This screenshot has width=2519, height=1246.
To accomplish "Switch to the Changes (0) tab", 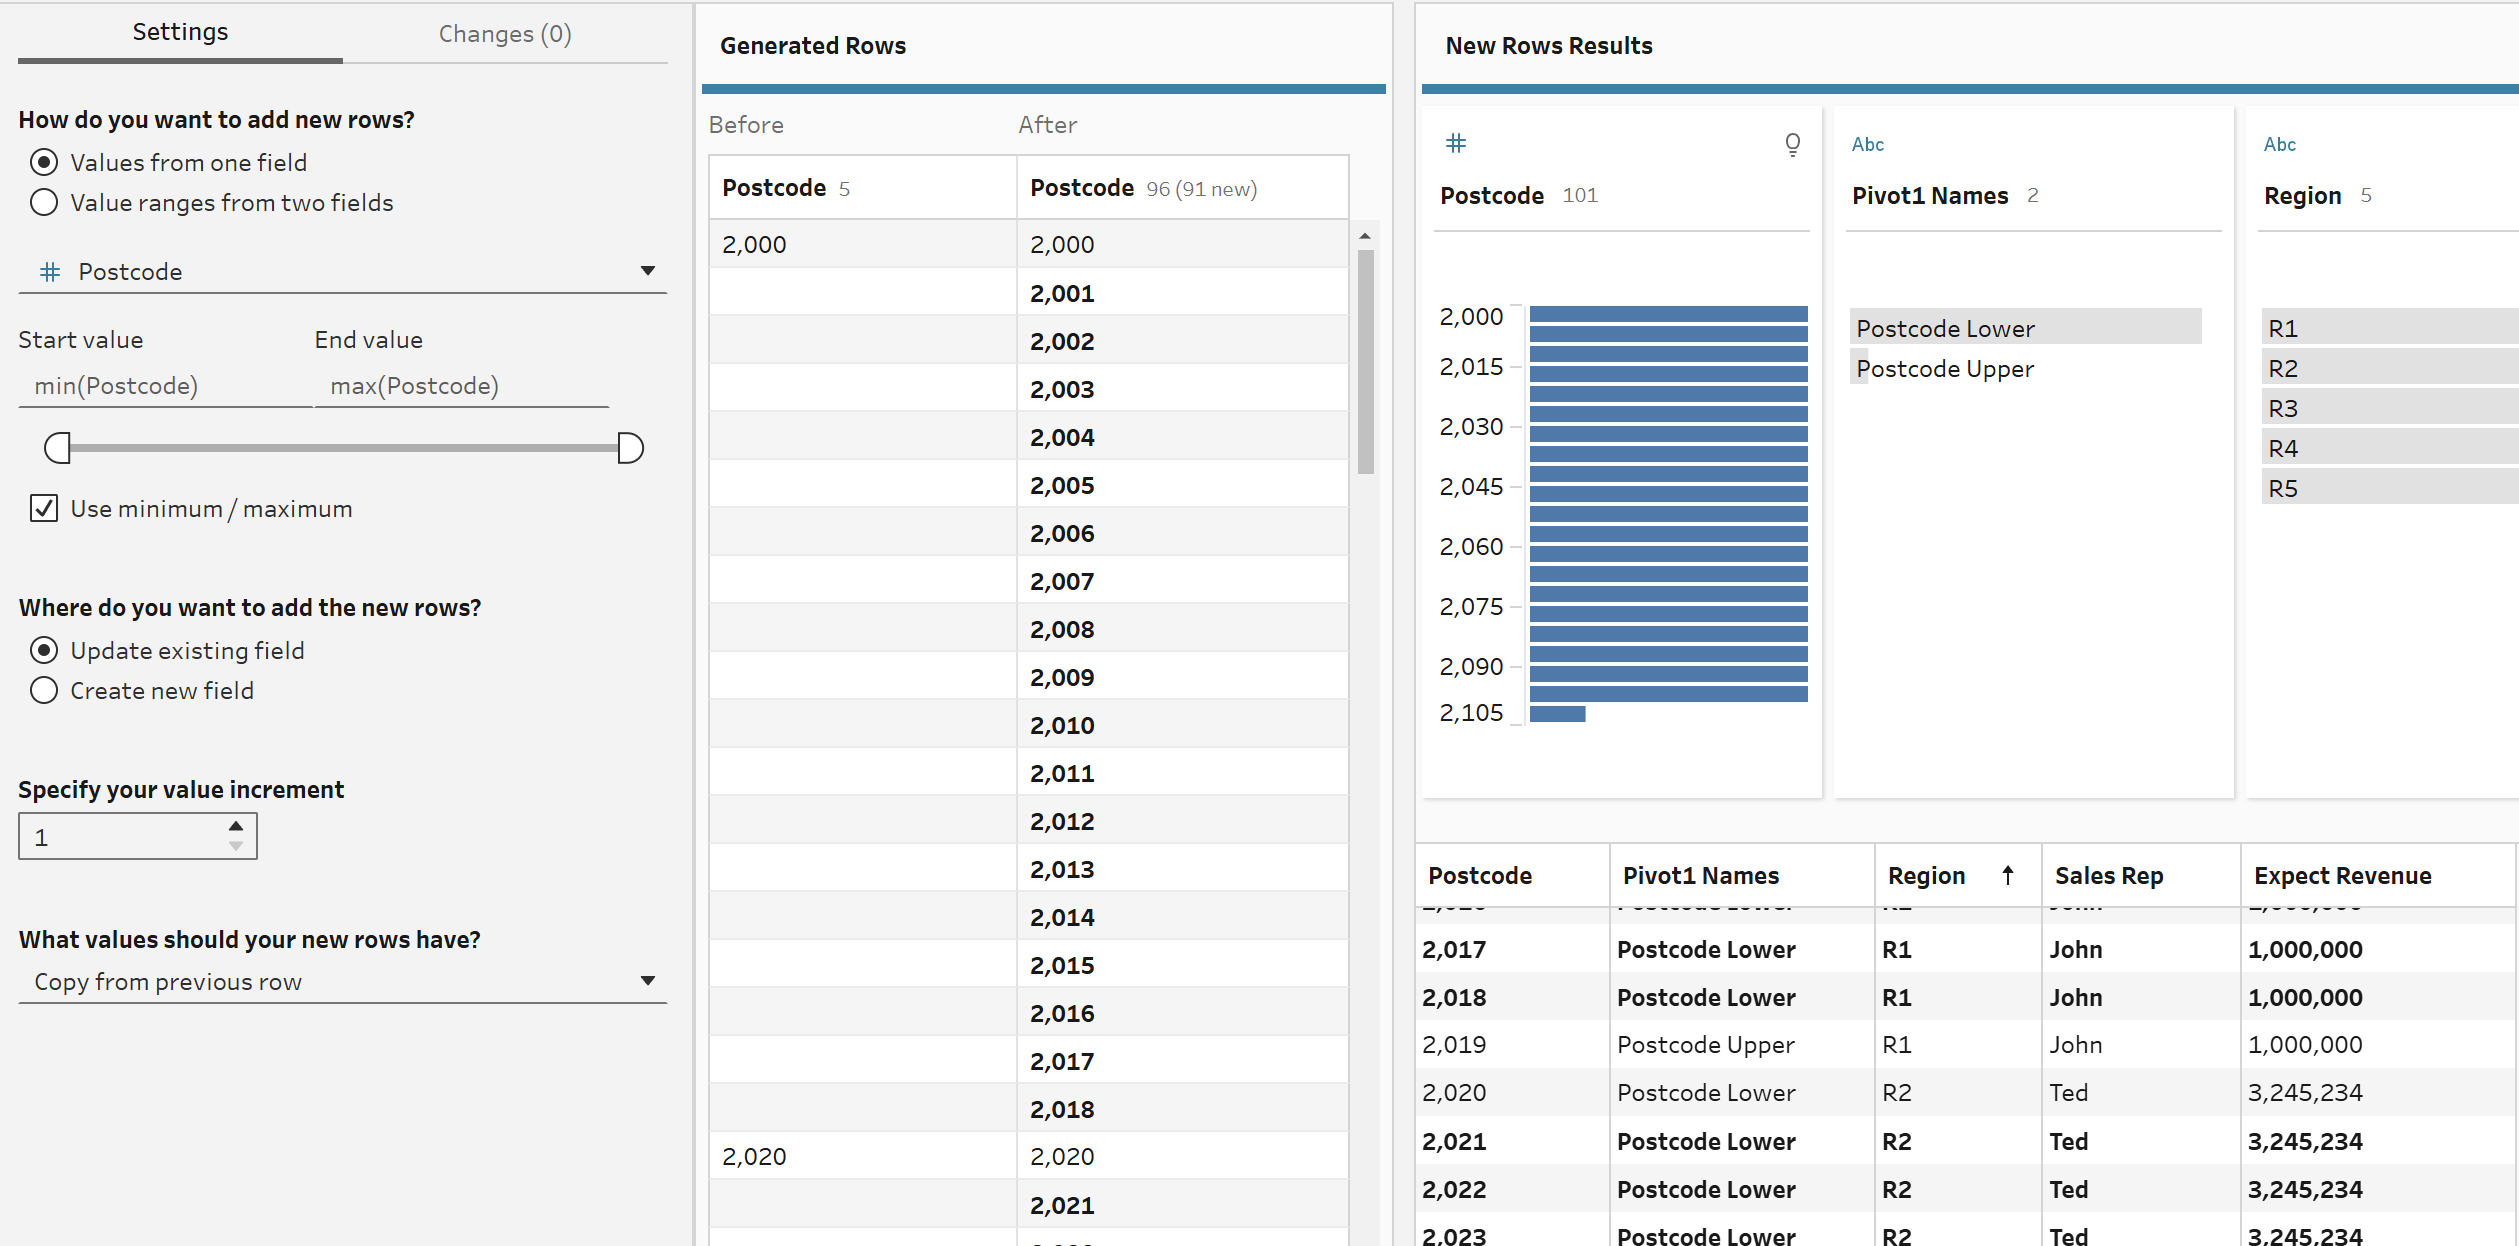I will 504,34.
